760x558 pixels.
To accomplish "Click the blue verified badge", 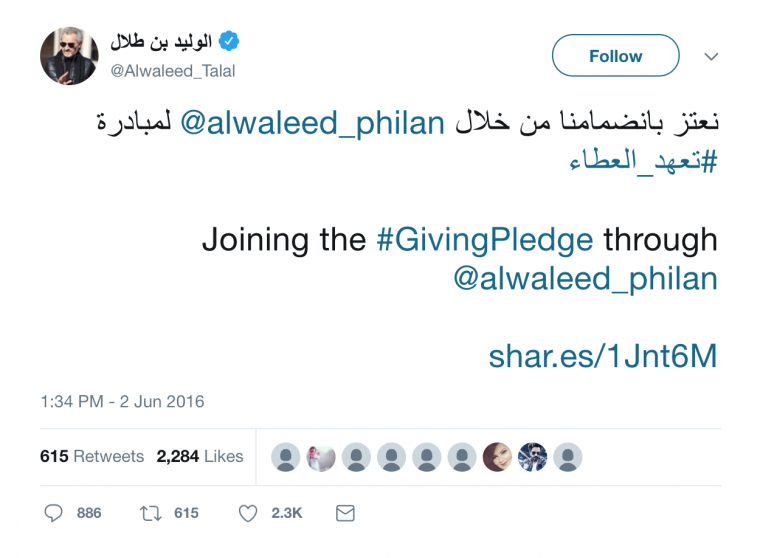I will 229,42.
